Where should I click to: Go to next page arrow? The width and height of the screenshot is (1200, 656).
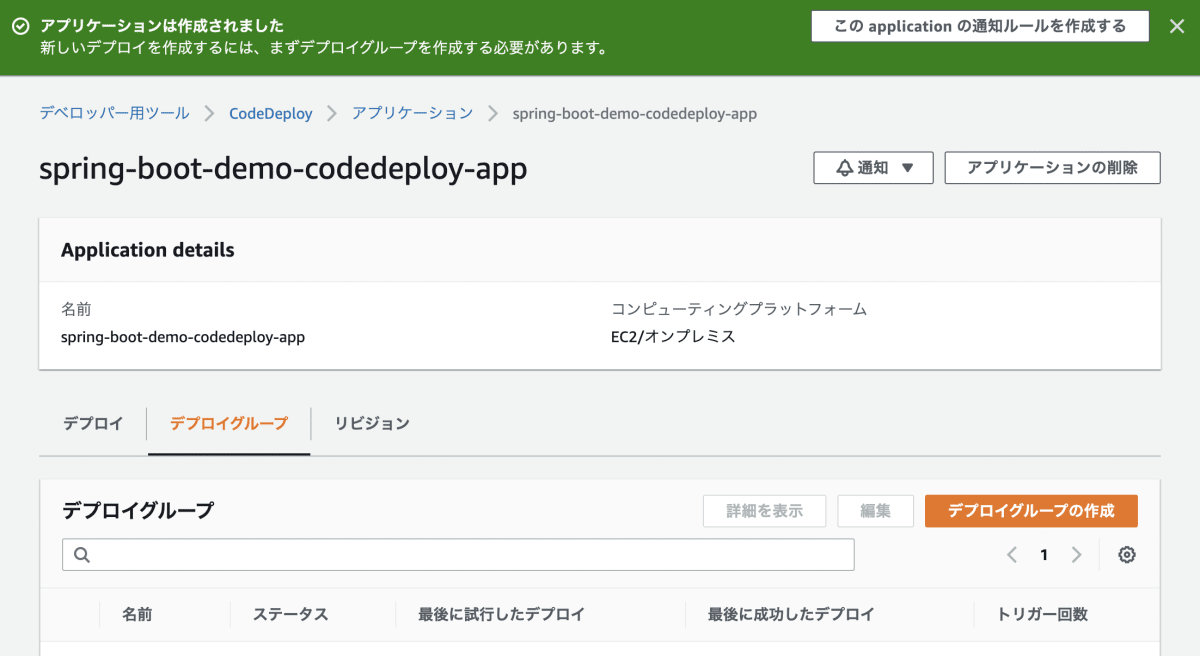1076,555
